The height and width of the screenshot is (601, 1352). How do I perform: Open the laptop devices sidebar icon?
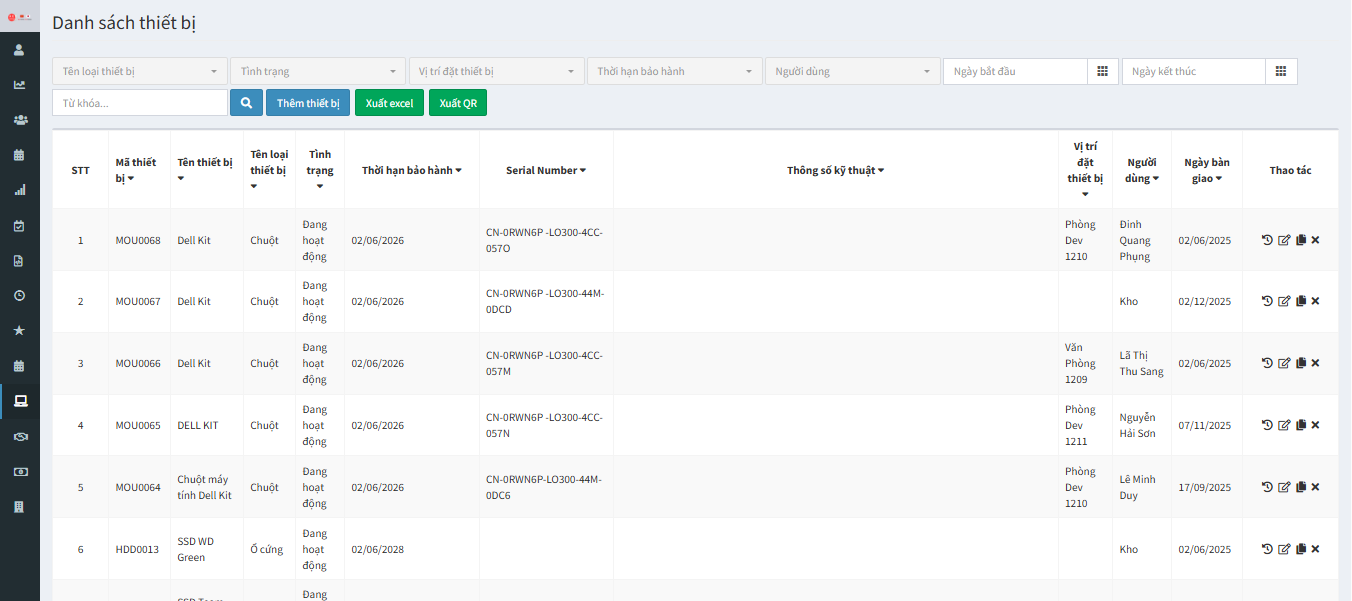[x=20, y=401]
